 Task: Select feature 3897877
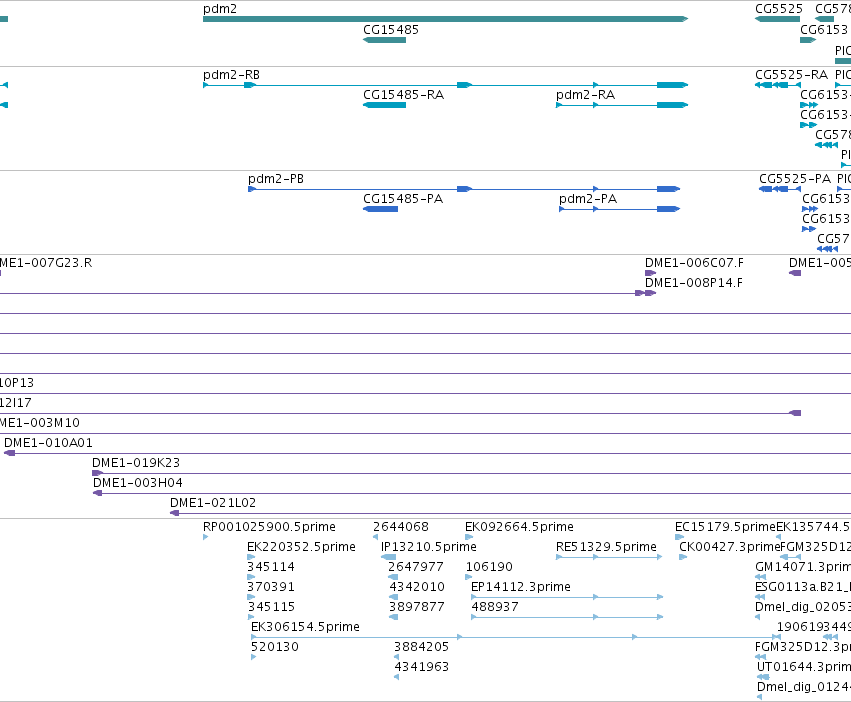pyautogui.click(x=417, y=607)
